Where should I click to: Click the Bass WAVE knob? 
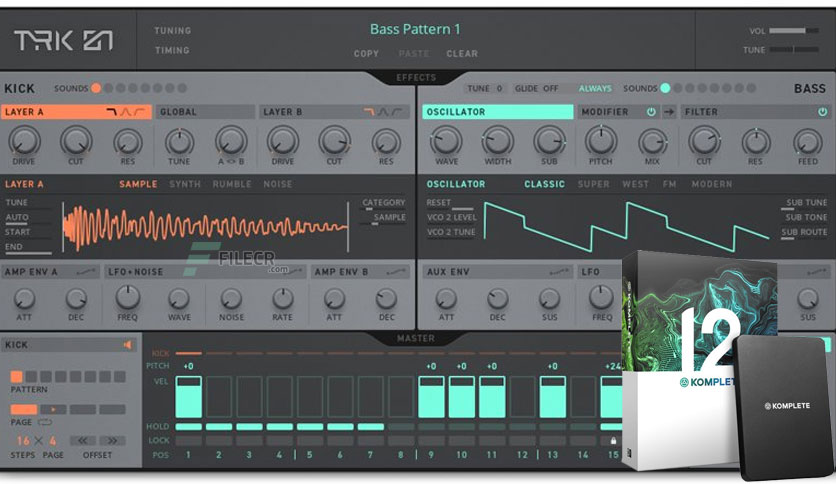pos(446,141)
